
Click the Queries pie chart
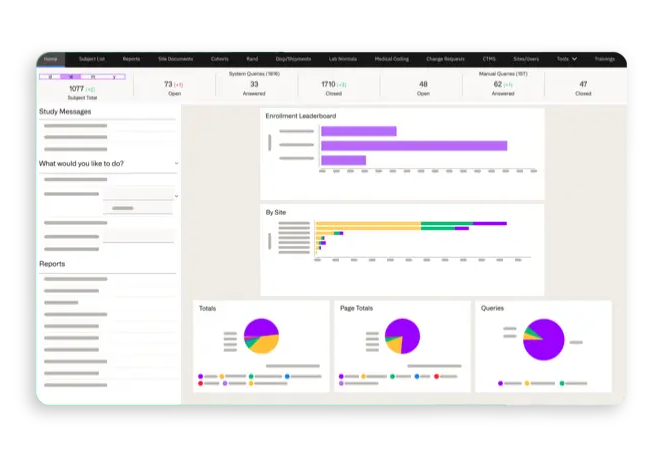[x=543, y=339]
